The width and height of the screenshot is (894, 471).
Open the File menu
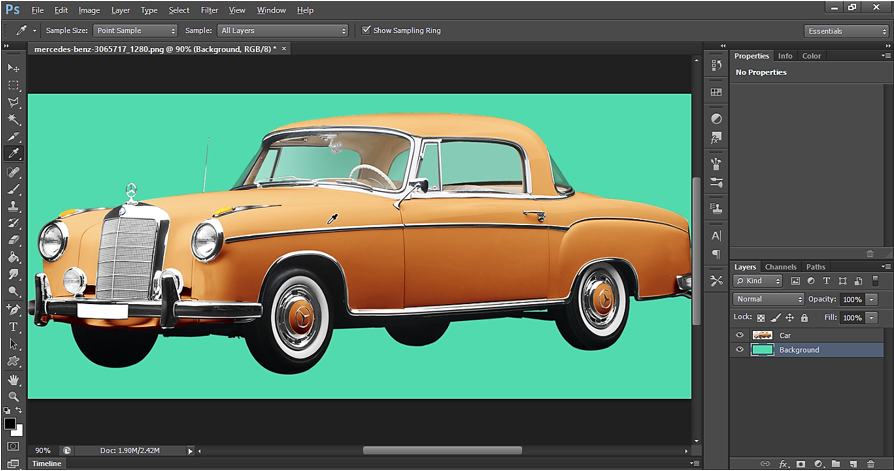[x=37, y=10]
